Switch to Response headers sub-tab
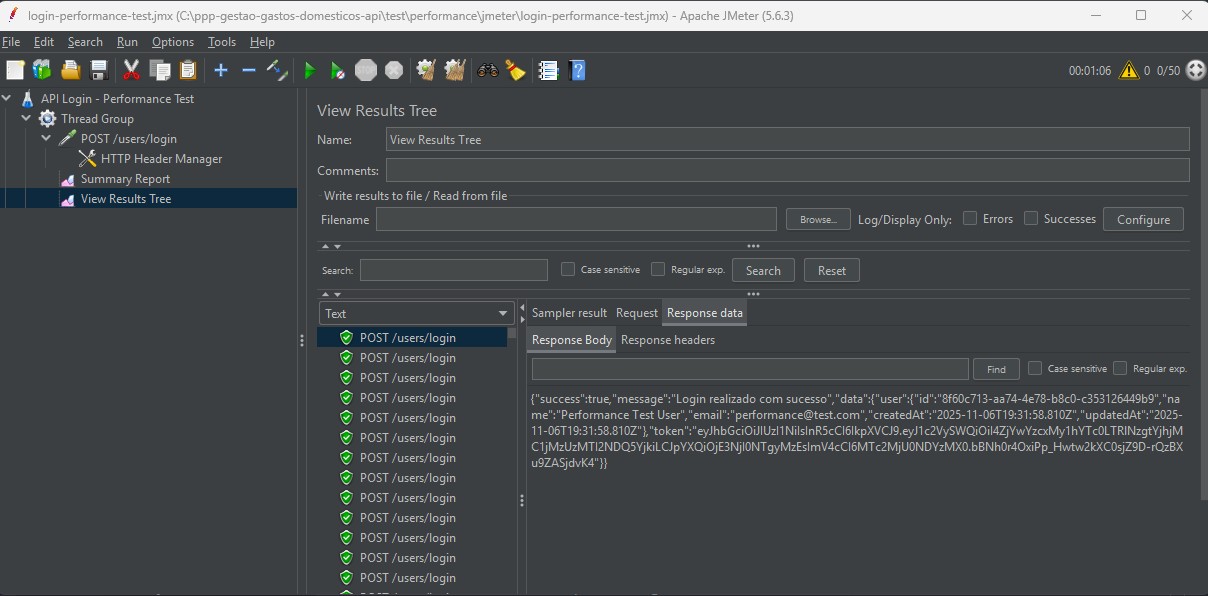This screenshot has width=1208, height=596. (668, 340)
